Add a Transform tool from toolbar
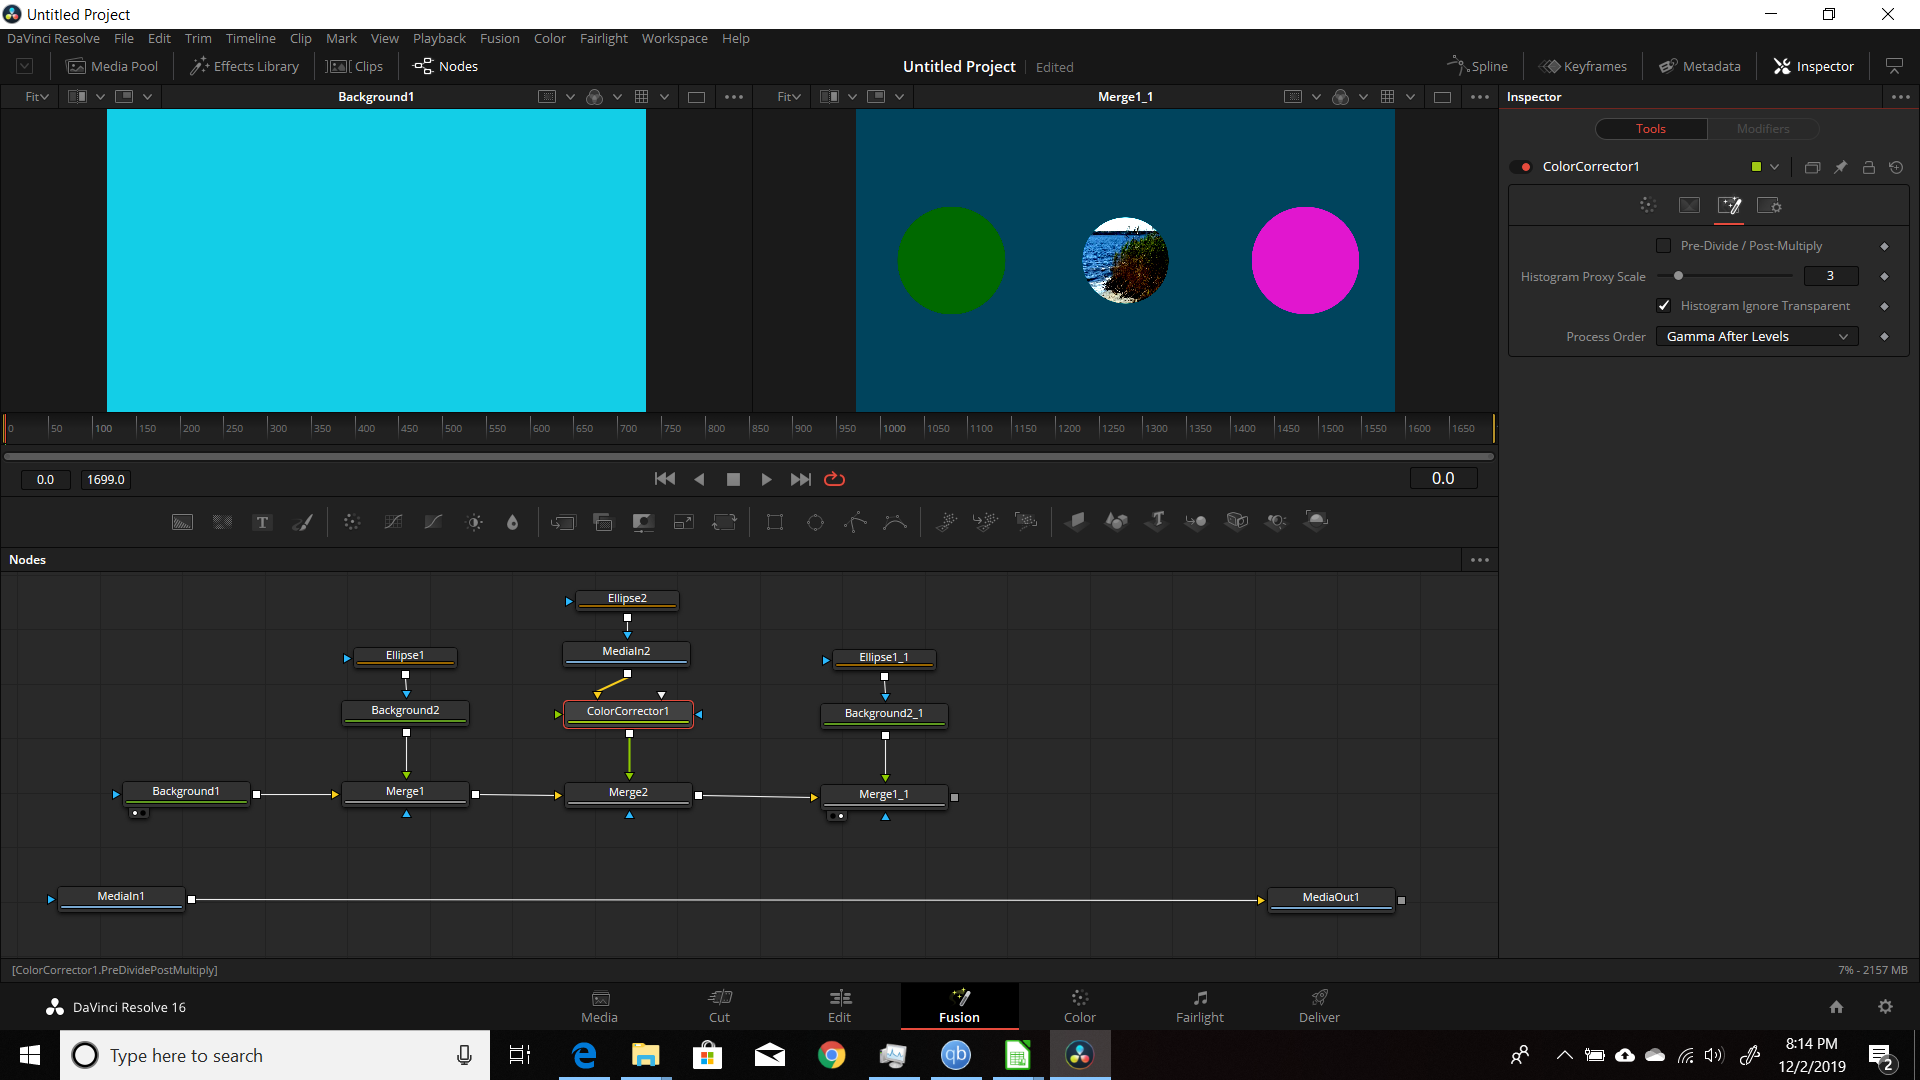 (724, 522)
